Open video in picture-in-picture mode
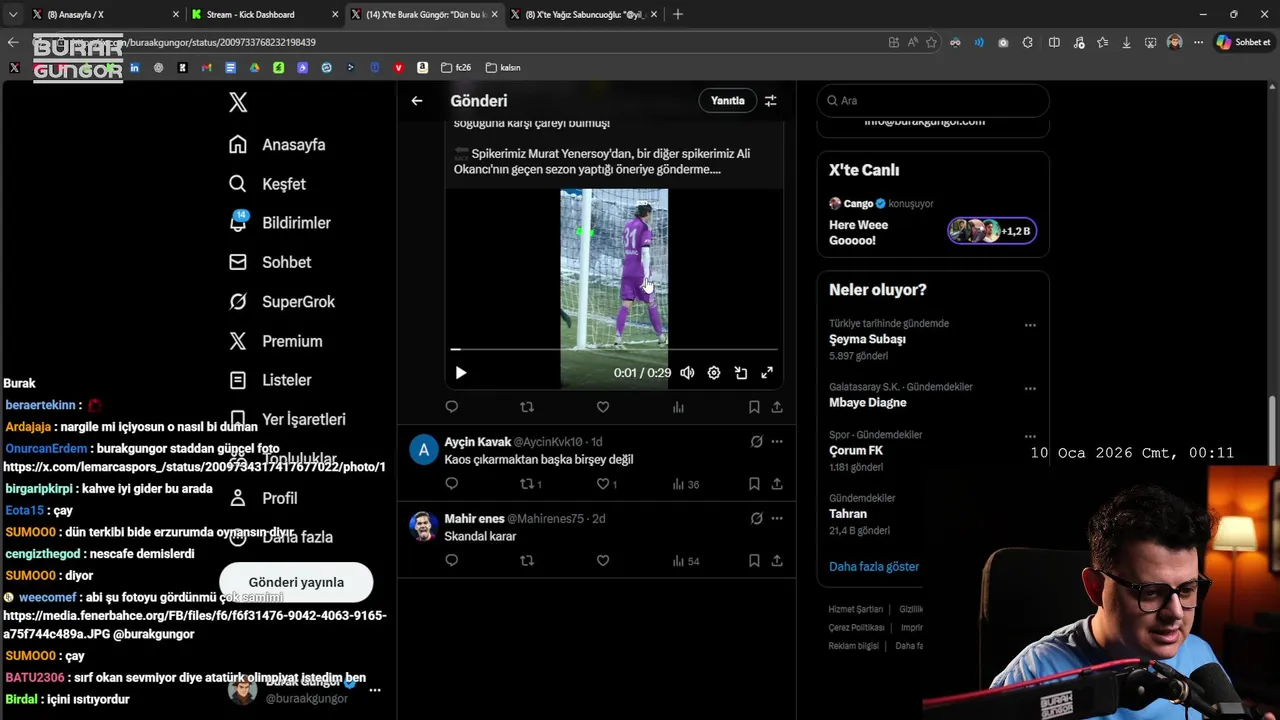 pyautogui.click(x=741, y=373)
